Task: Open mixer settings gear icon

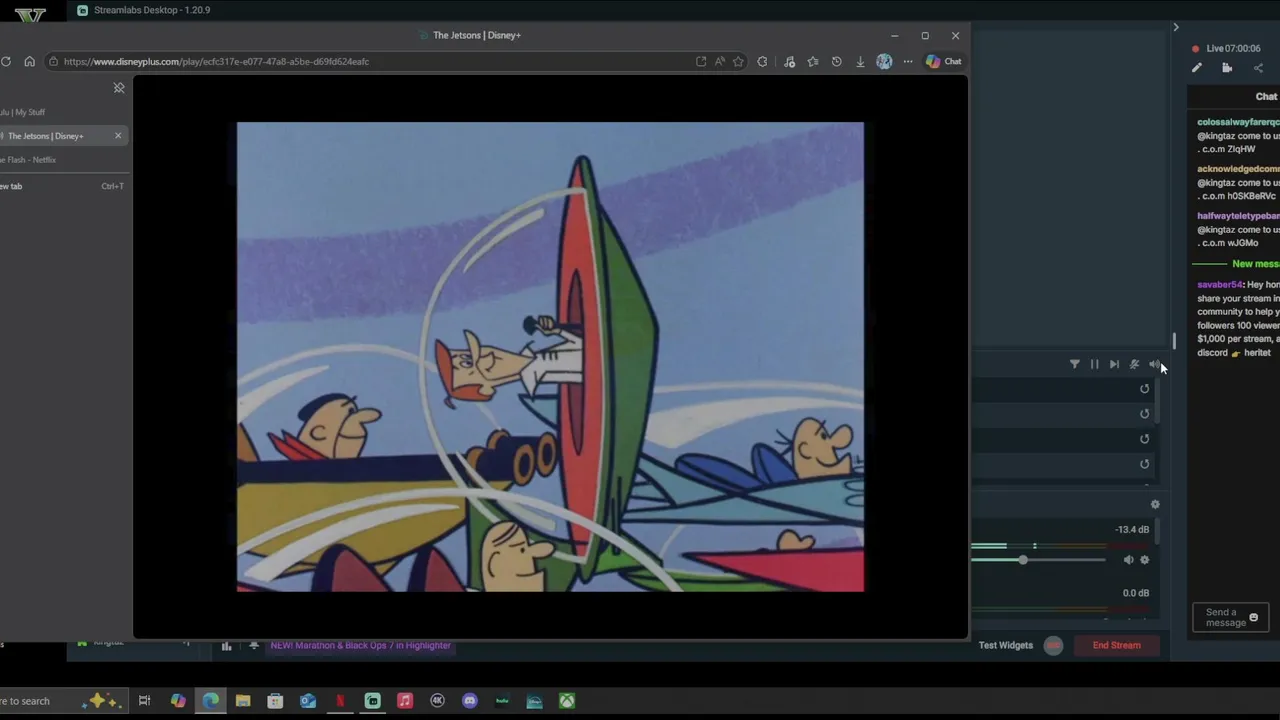Action: [1155, 505]
